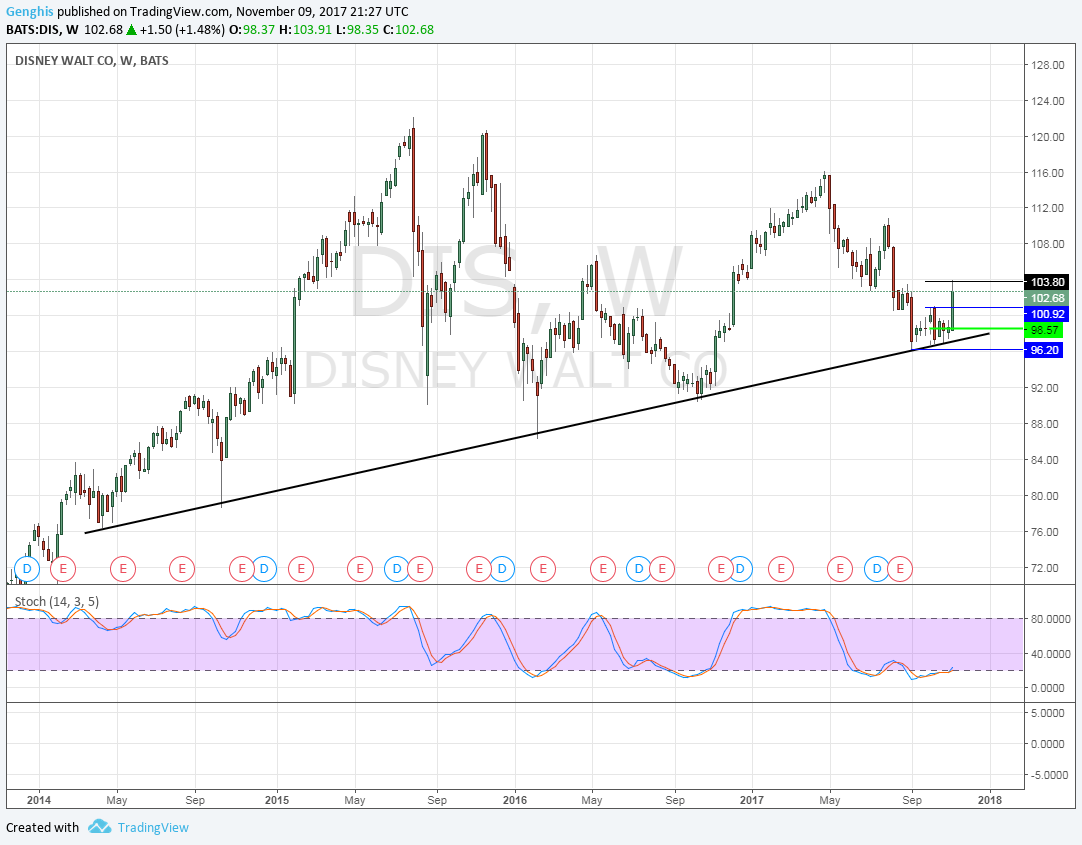Click the Stoch (14, 3, 5) indicator label
The height and width of the screenshot is (845, 1082).
57,602
